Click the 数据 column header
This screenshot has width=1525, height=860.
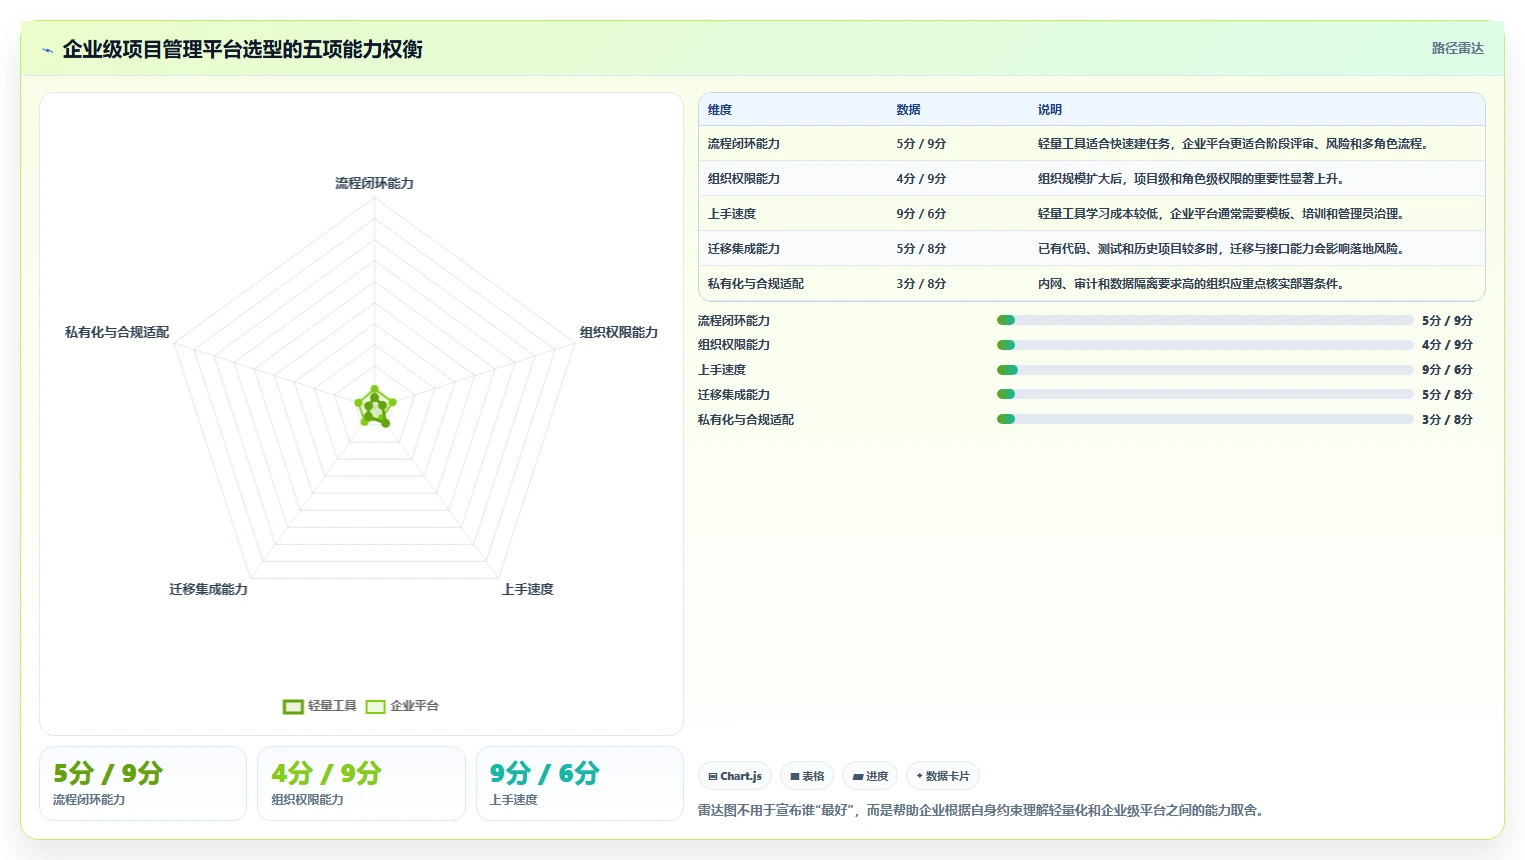(x=908, y=110)
